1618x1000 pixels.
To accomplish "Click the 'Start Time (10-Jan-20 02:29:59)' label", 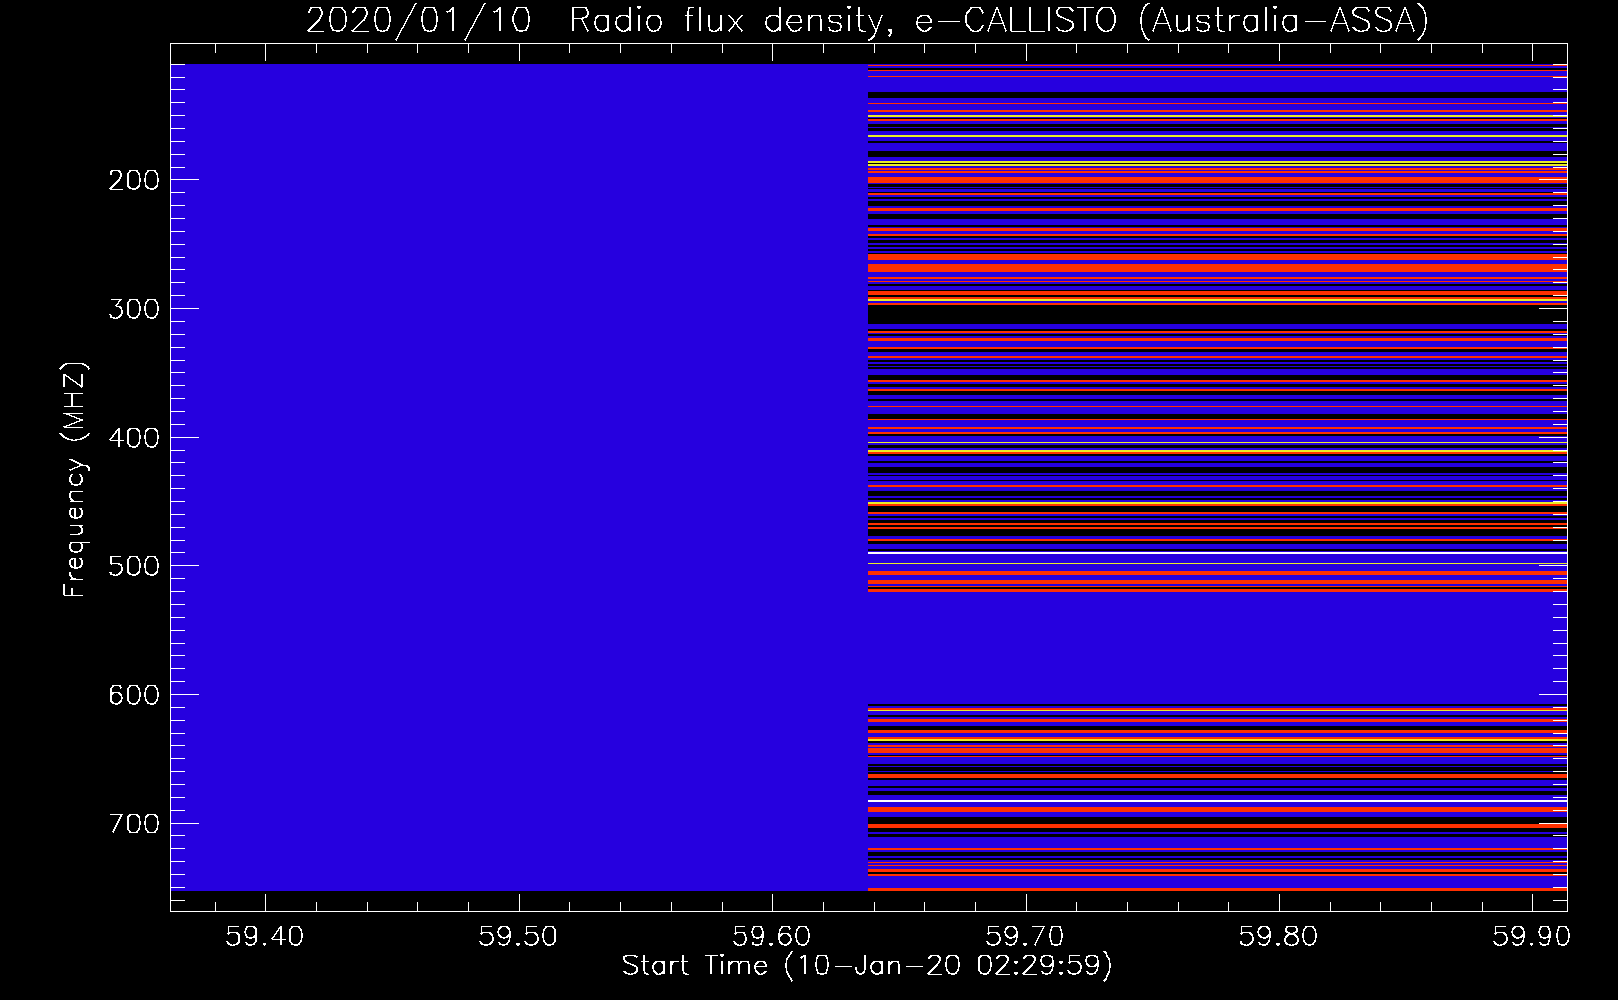I will click(x=867, y=966).
